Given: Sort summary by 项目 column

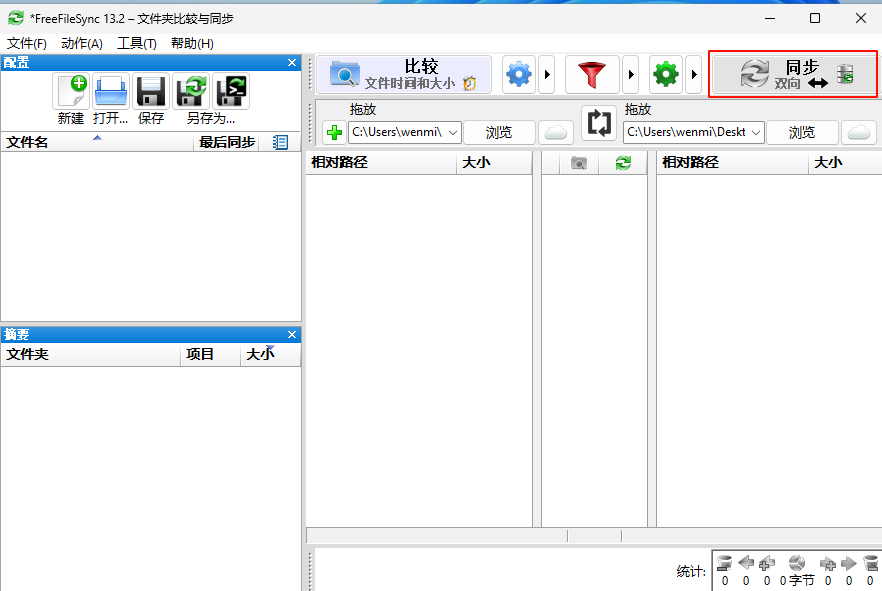Looking at the screenshot, I should (210, 354).
